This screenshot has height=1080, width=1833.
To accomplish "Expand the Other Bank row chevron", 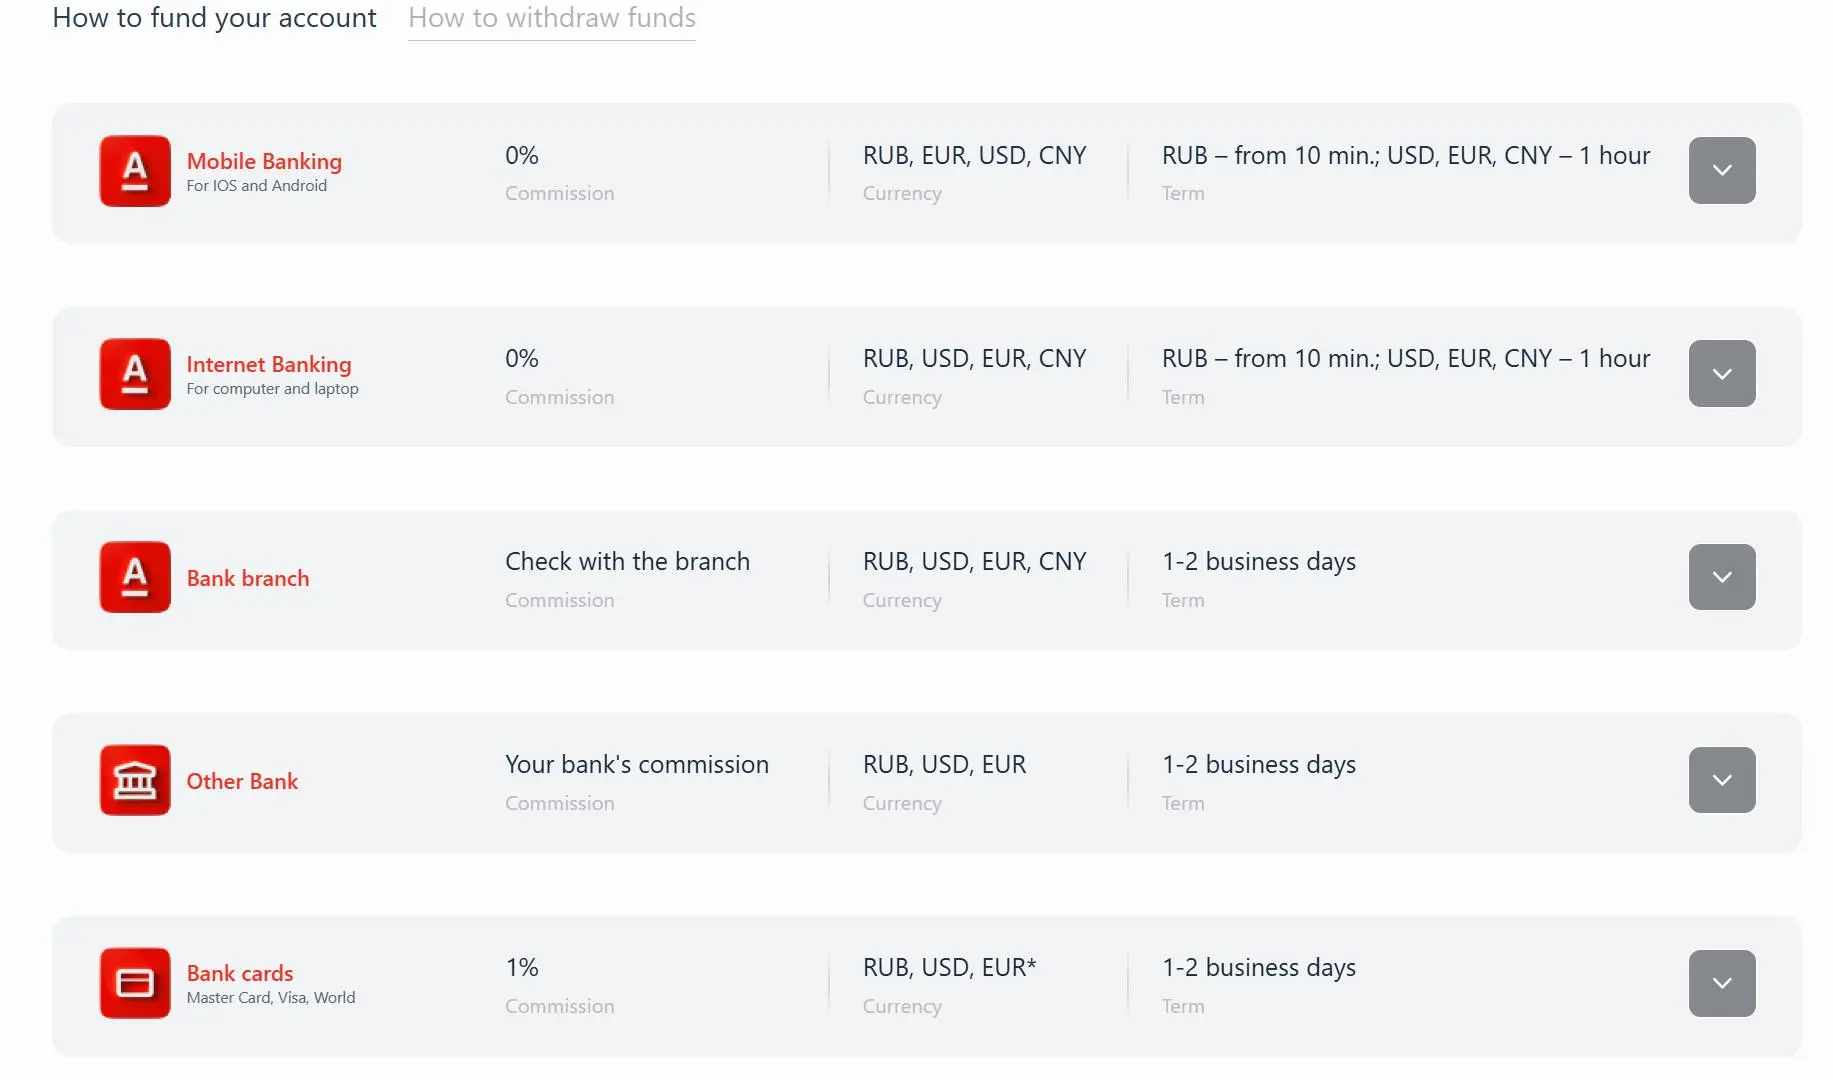I will pos(1722,780).
